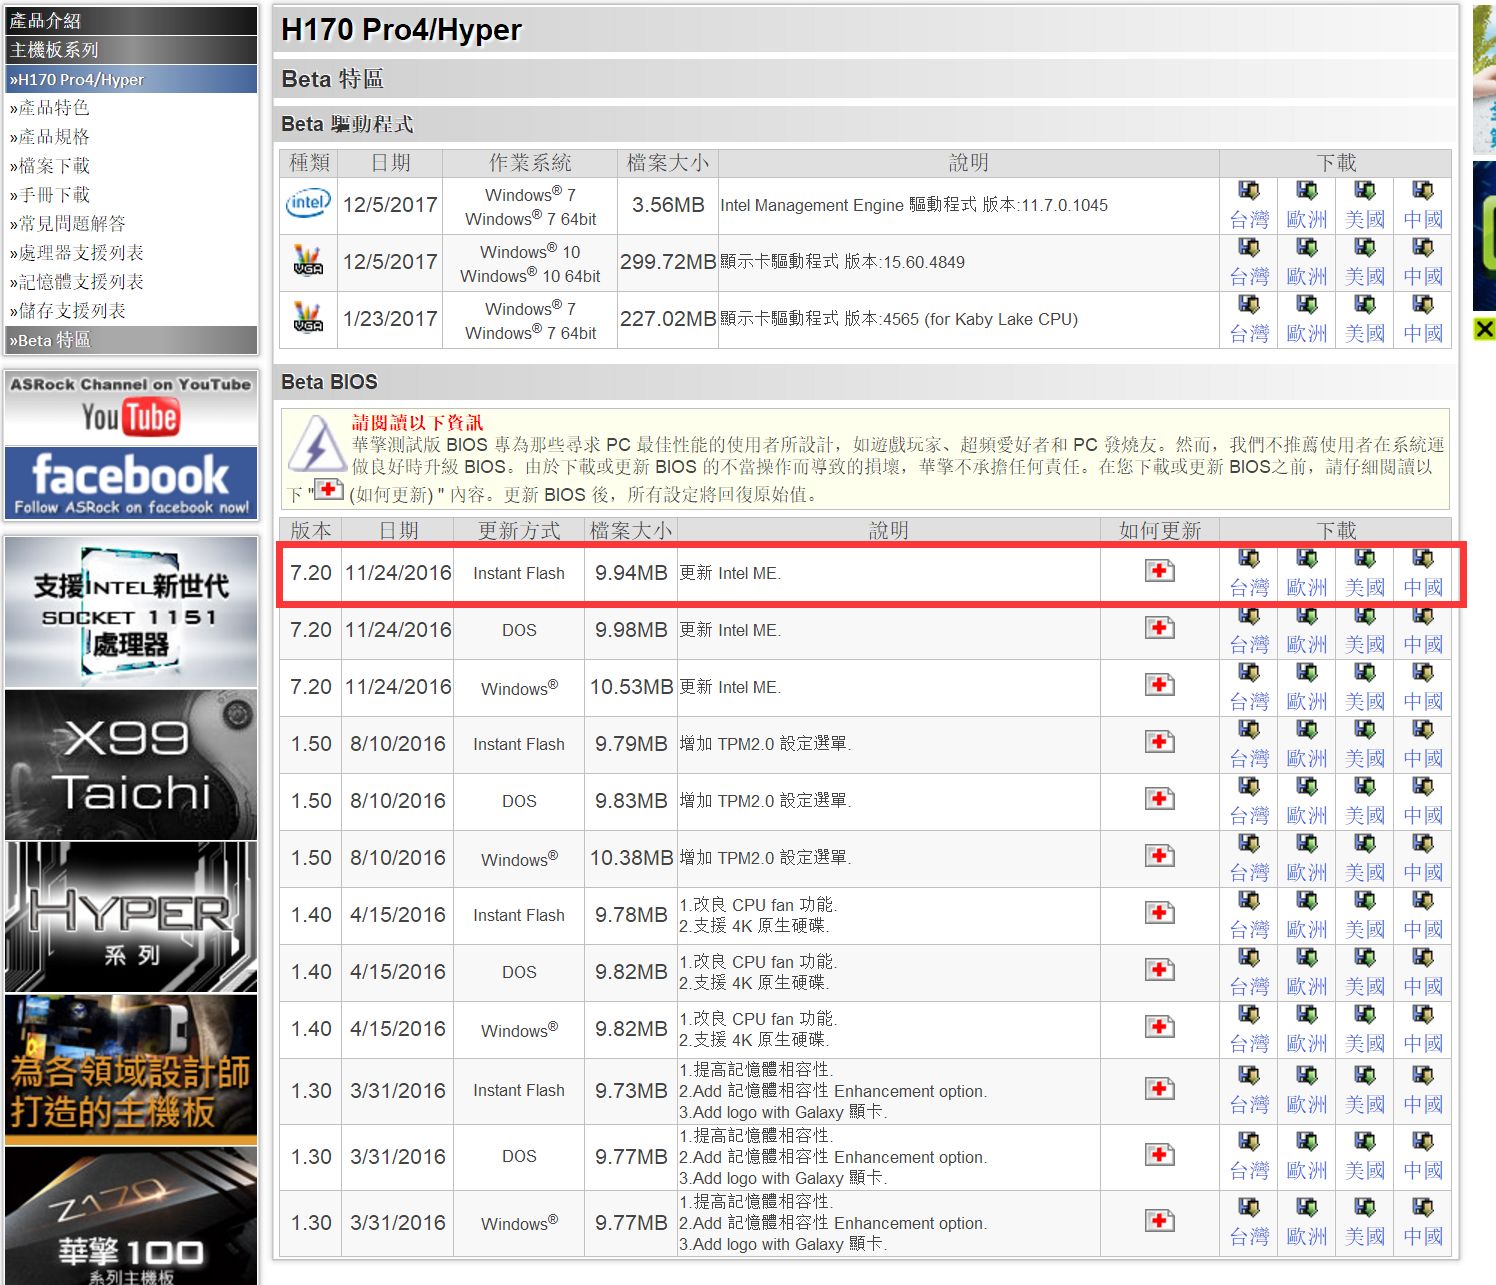Viewport: 1496px width, 1285px height.
Task: Click the USA download icon for BIOS 1.40 Windows
Action: 1365,1015
